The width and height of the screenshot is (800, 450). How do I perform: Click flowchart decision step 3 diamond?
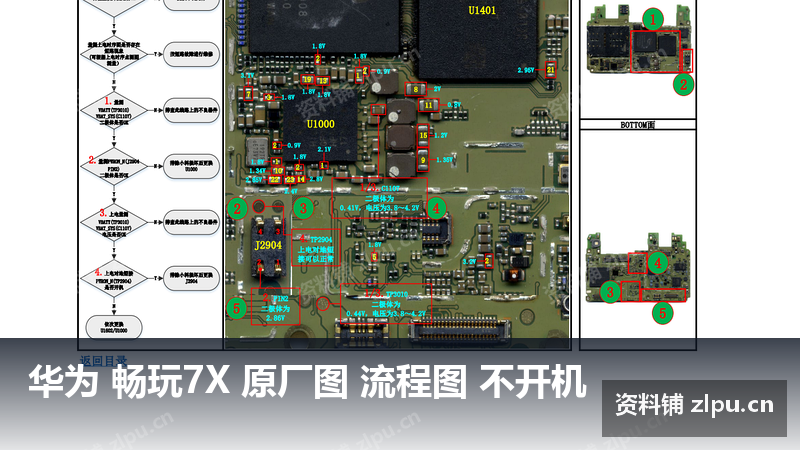pyautogui.click(x=114, y=222)
